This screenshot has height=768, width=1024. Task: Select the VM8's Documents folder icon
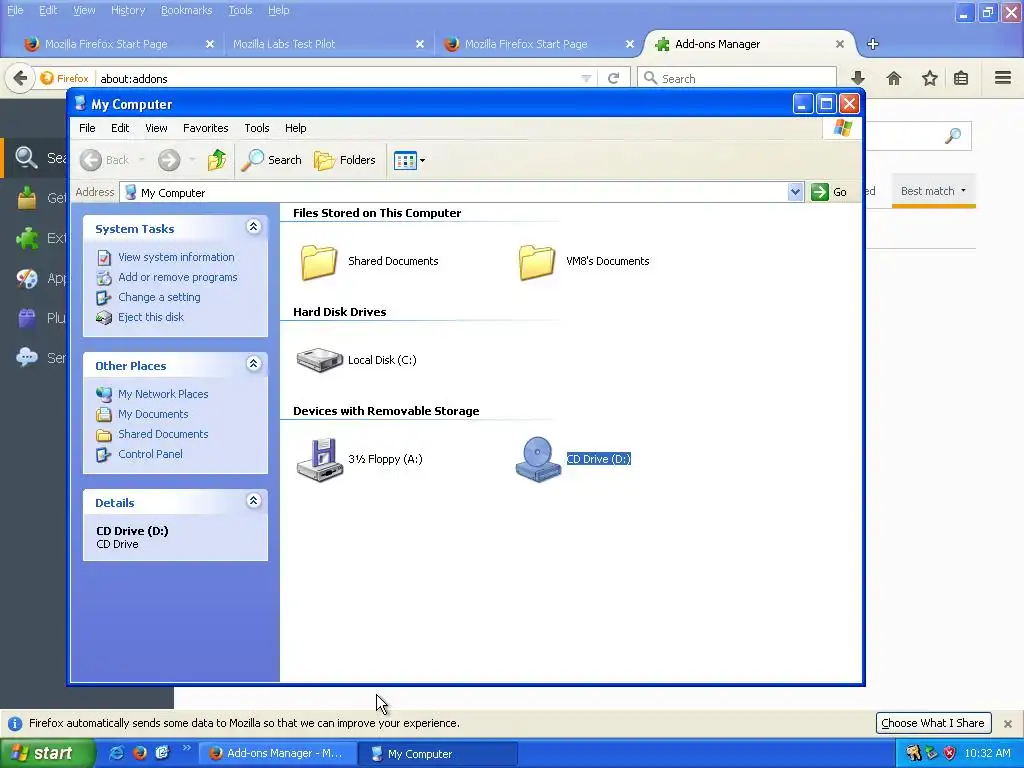click(537, 262)
